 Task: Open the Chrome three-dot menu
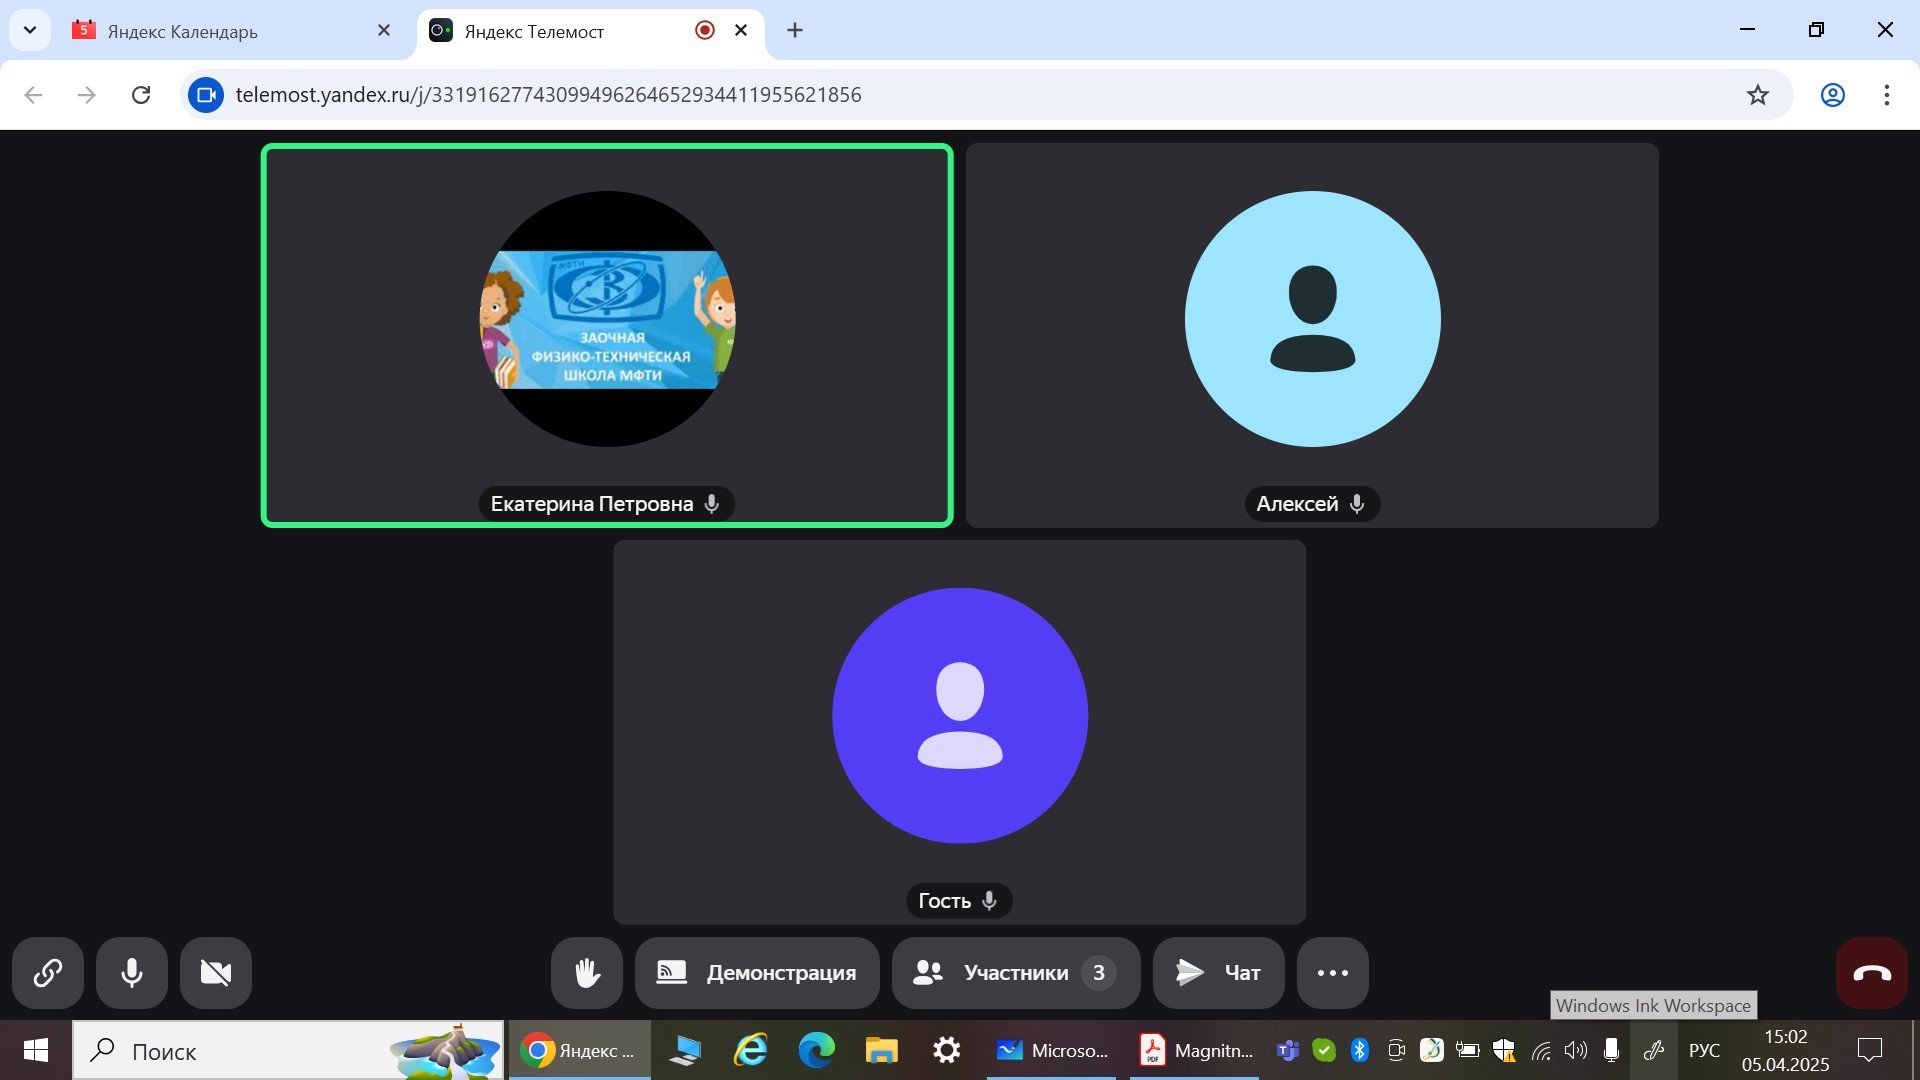[1886, 95]
